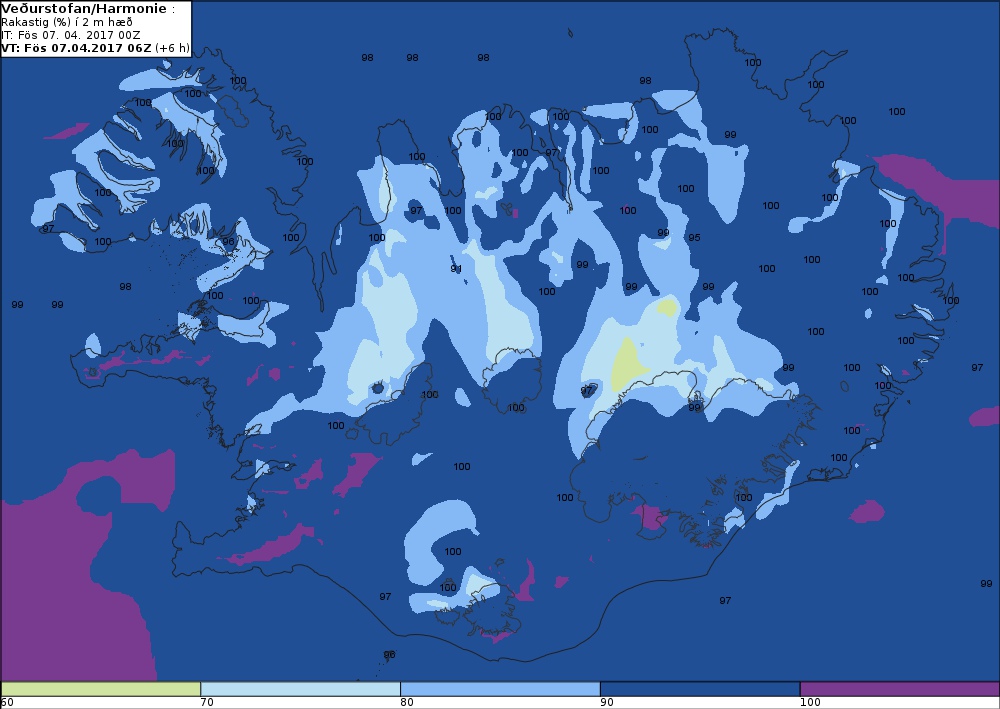Click the medium blue 80–90 legend swatch
The width and height of the screenshot is (1000, 709).
pyautogui.click(x=500, y=689)
